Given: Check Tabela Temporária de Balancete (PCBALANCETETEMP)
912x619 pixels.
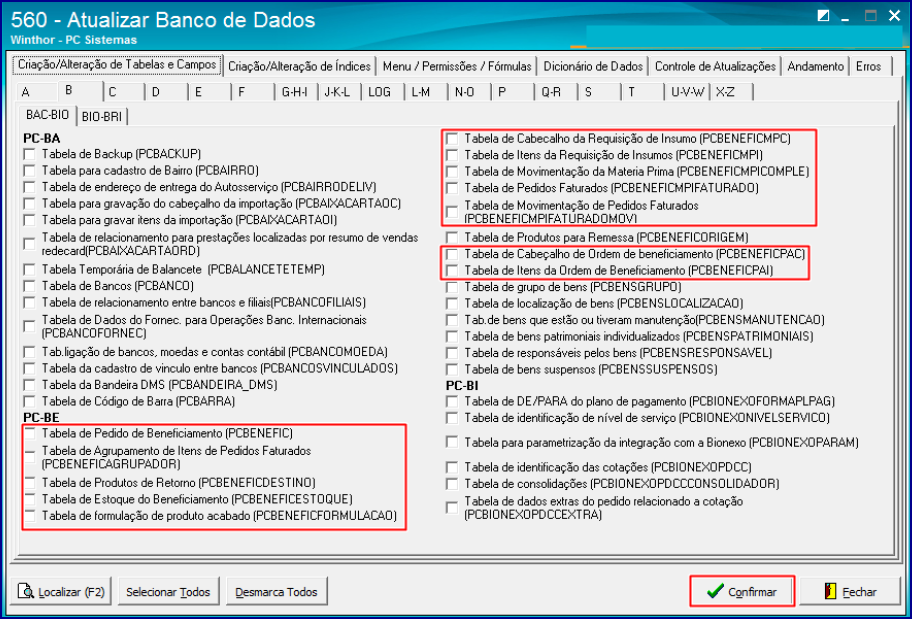Looking at the screenshot, I should coord(29,269).
